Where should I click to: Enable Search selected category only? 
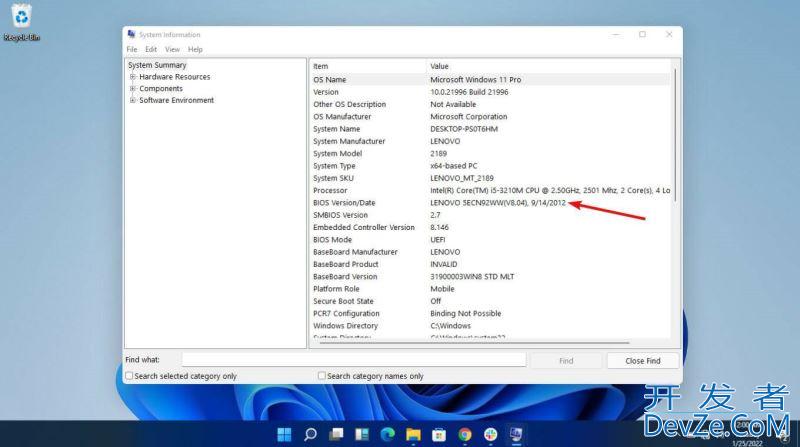[130, 376]
